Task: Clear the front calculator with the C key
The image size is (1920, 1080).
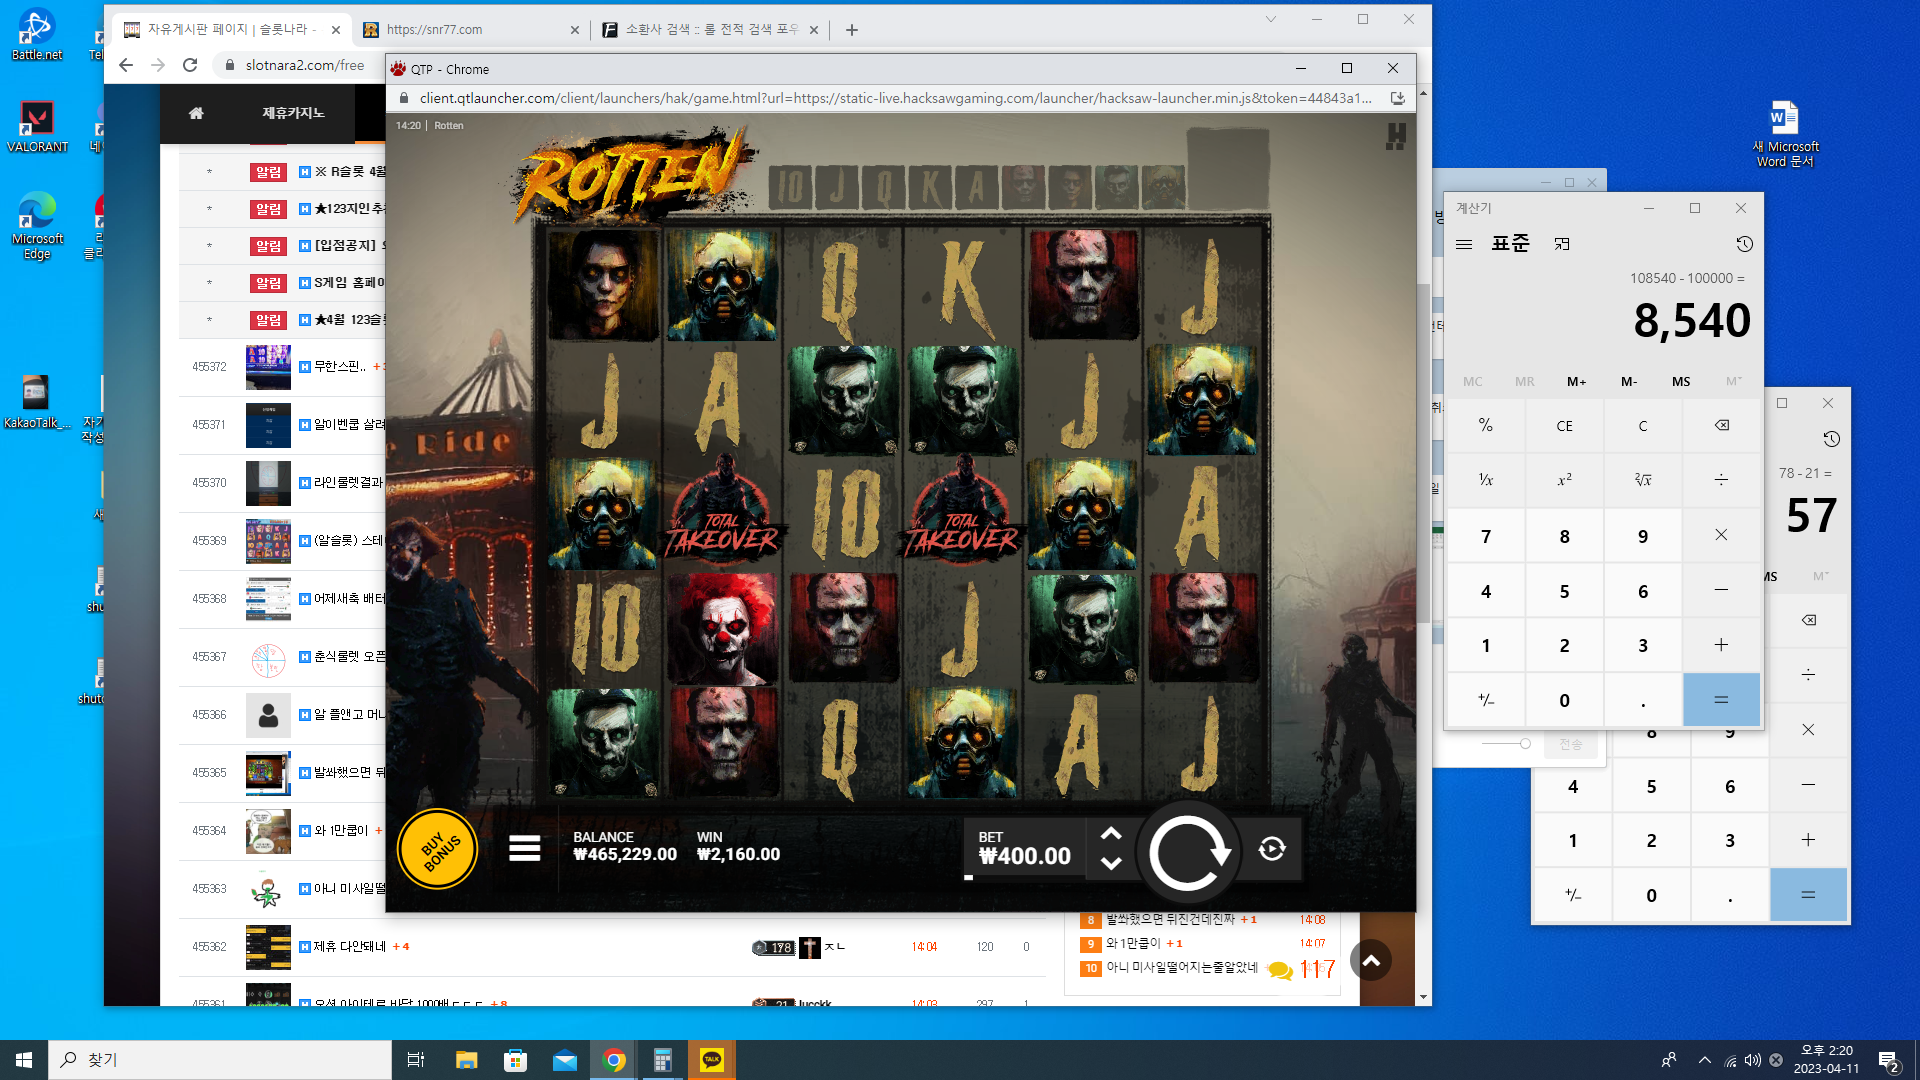Action: point(1643,426)
